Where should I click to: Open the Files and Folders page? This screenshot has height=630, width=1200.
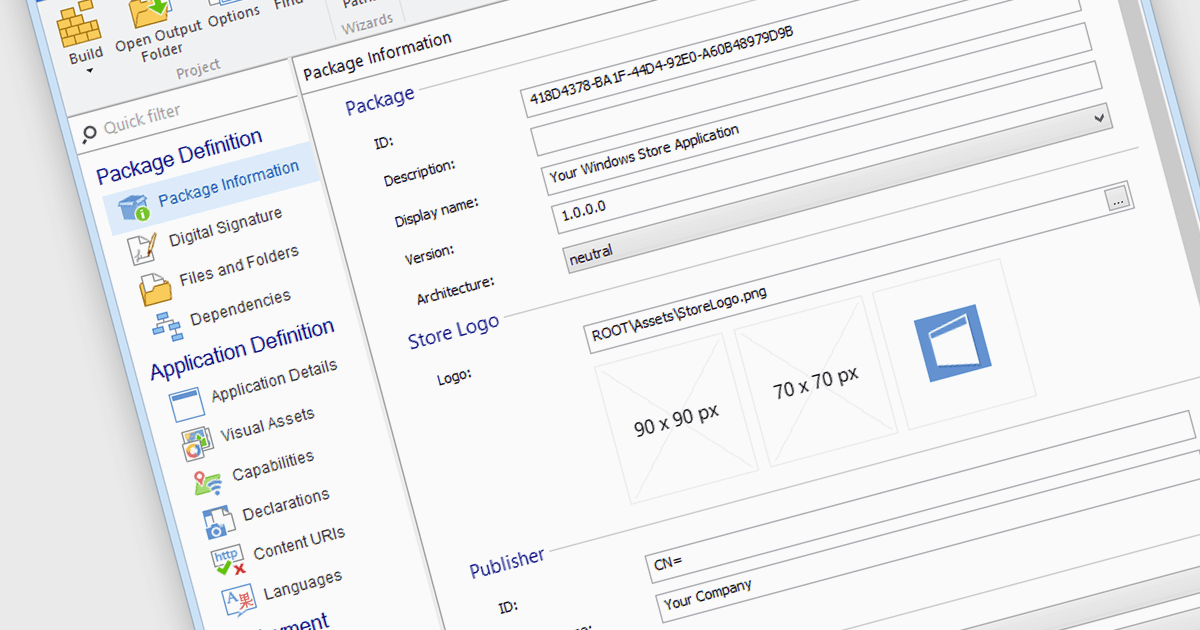pos(239,266)
